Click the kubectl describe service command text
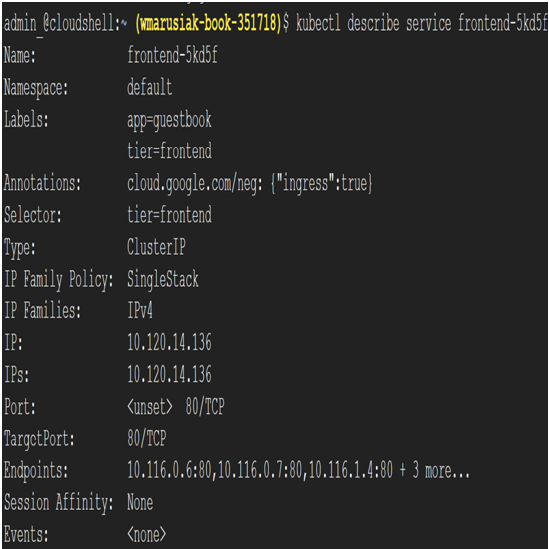Screen dimensions: 549x549 coord(422,23)
